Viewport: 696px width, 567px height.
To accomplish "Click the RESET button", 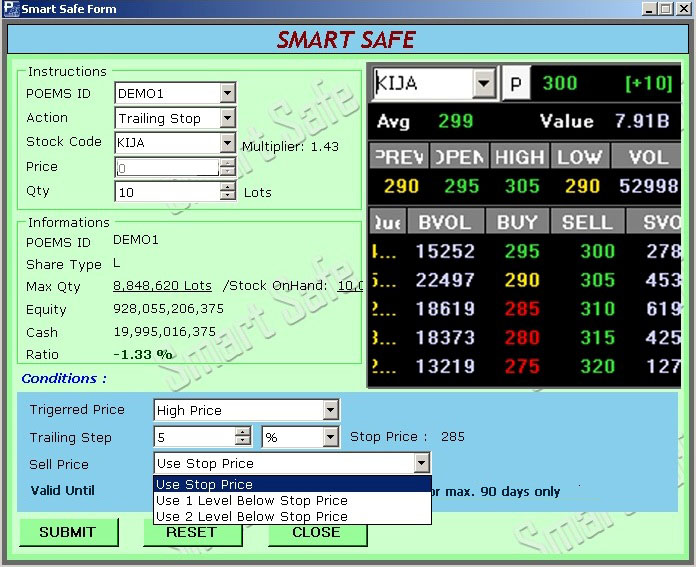I will pos(192,535).
